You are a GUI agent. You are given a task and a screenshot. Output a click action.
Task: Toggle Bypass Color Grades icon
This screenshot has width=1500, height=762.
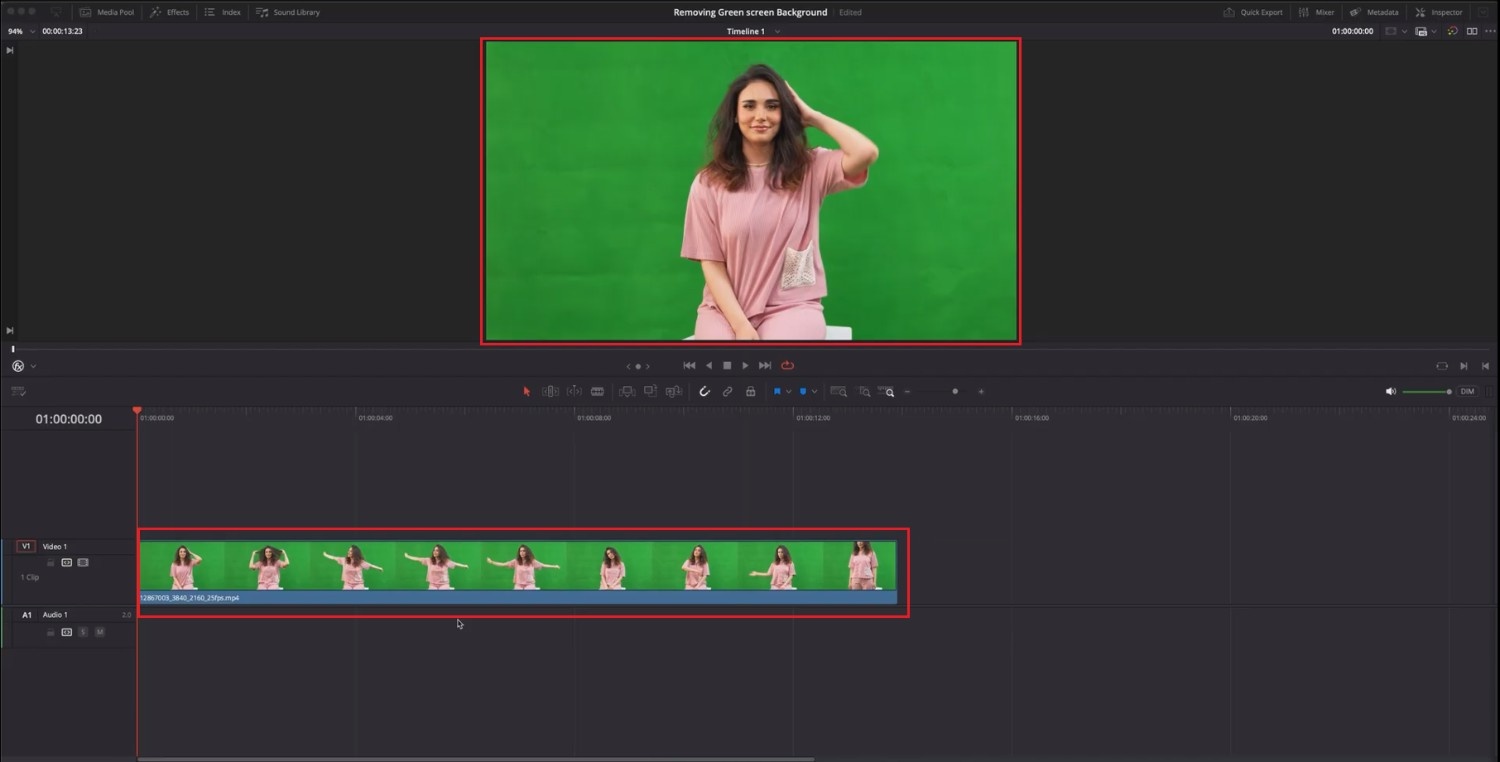click(x=1451, y=31)
